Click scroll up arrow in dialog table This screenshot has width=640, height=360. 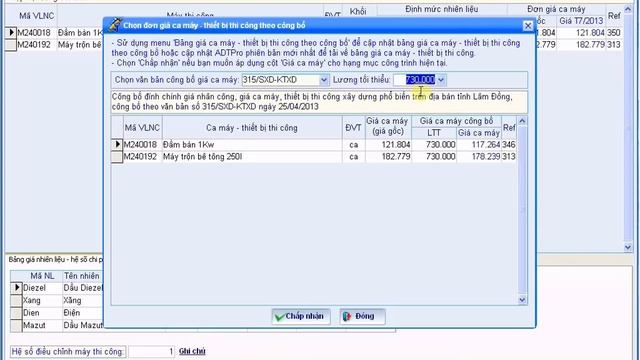click(522, 121)
